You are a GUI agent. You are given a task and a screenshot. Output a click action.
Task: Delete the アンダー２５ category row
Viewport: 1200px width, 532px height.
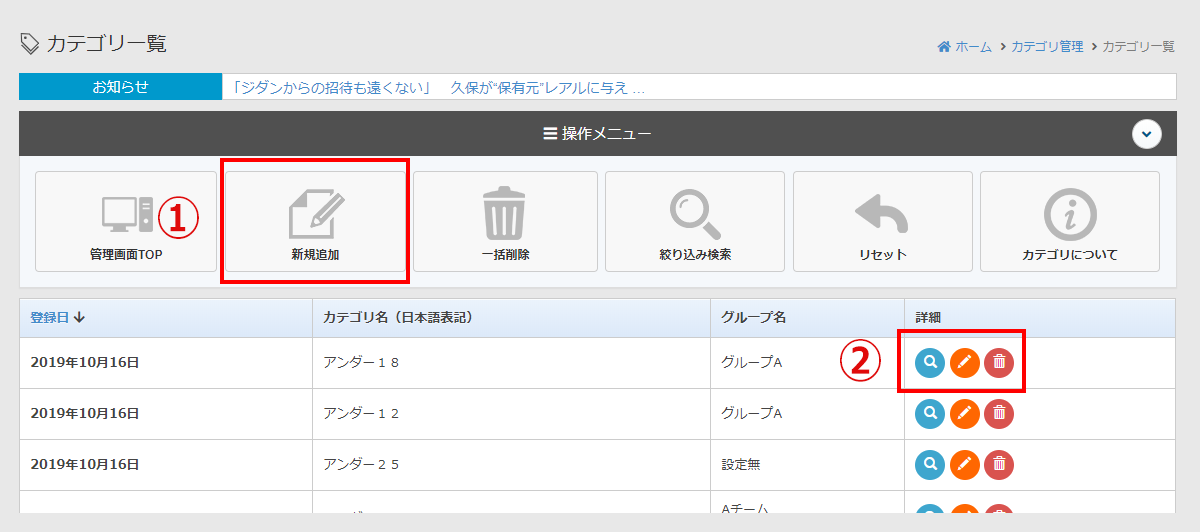coord(999,464)
